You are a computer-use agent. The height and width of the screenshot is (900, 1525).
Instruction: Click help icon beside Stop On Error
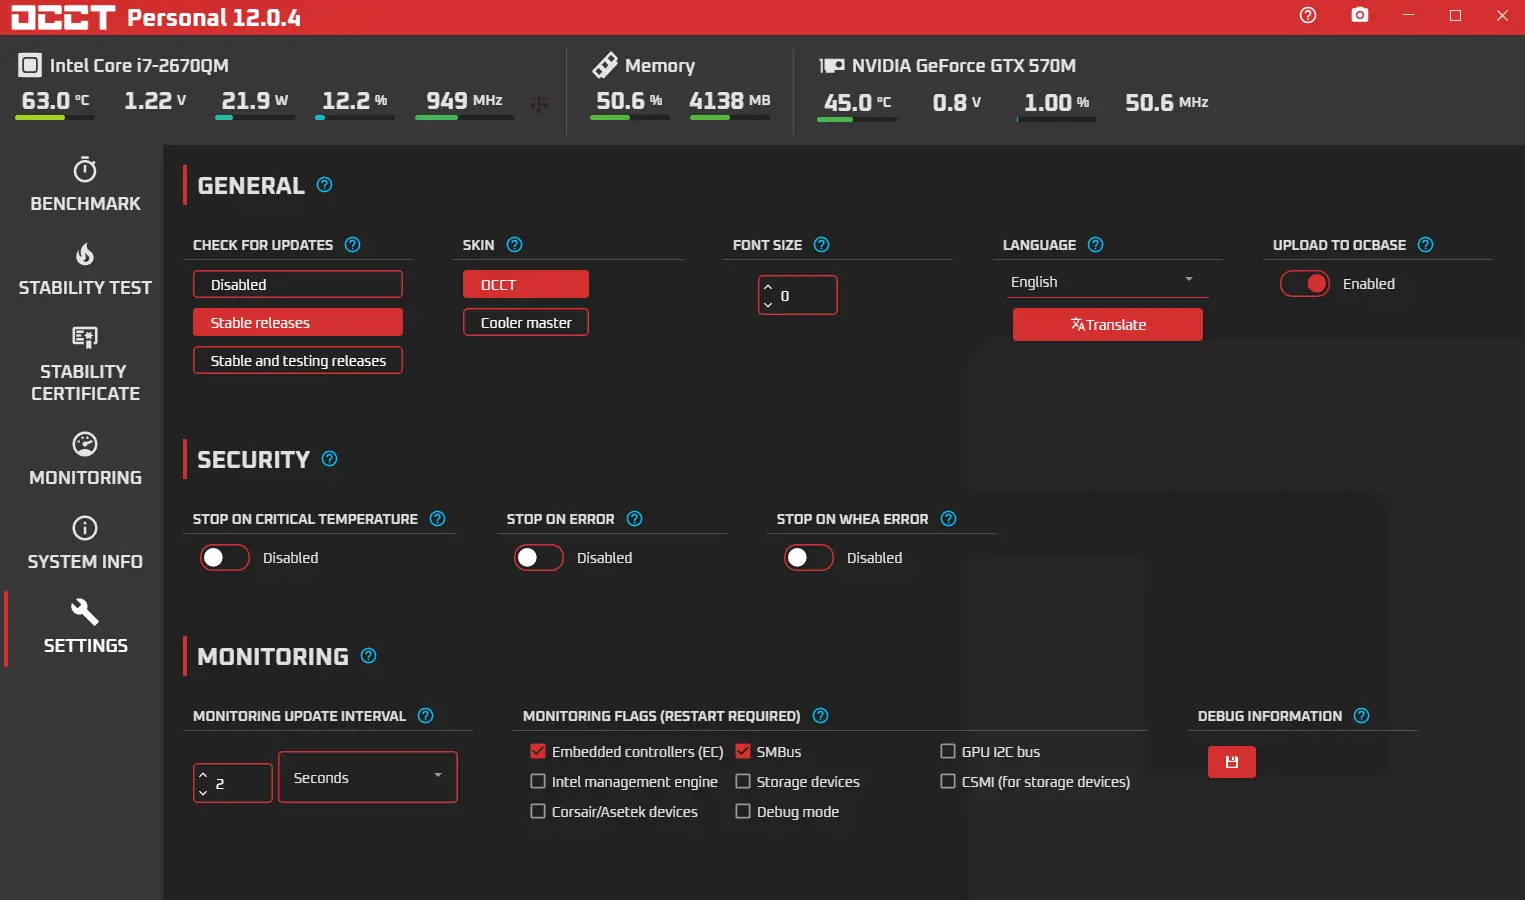634,519
